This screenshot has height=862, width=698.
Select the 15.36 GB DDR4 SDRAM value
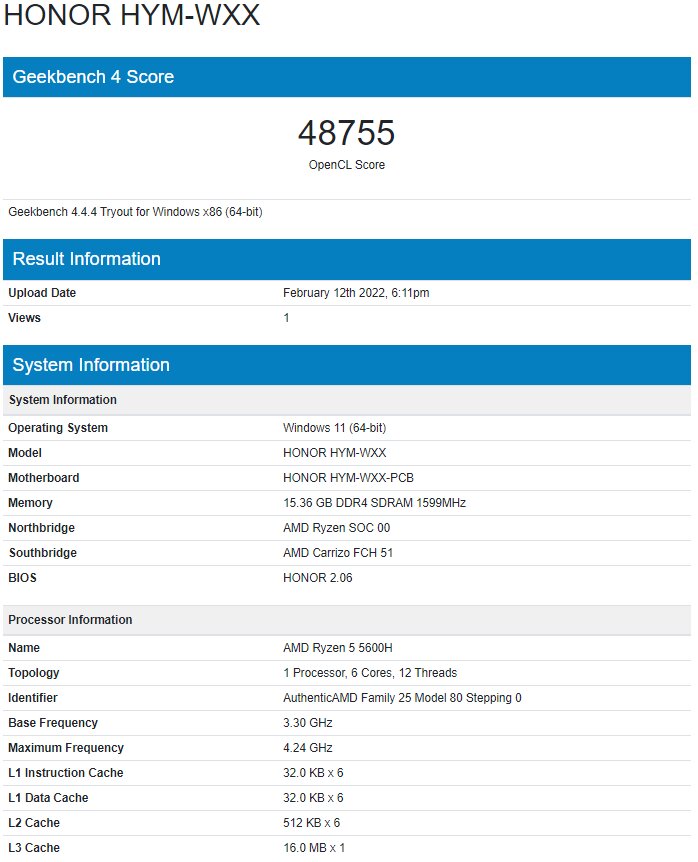click(x=374, y=503)
